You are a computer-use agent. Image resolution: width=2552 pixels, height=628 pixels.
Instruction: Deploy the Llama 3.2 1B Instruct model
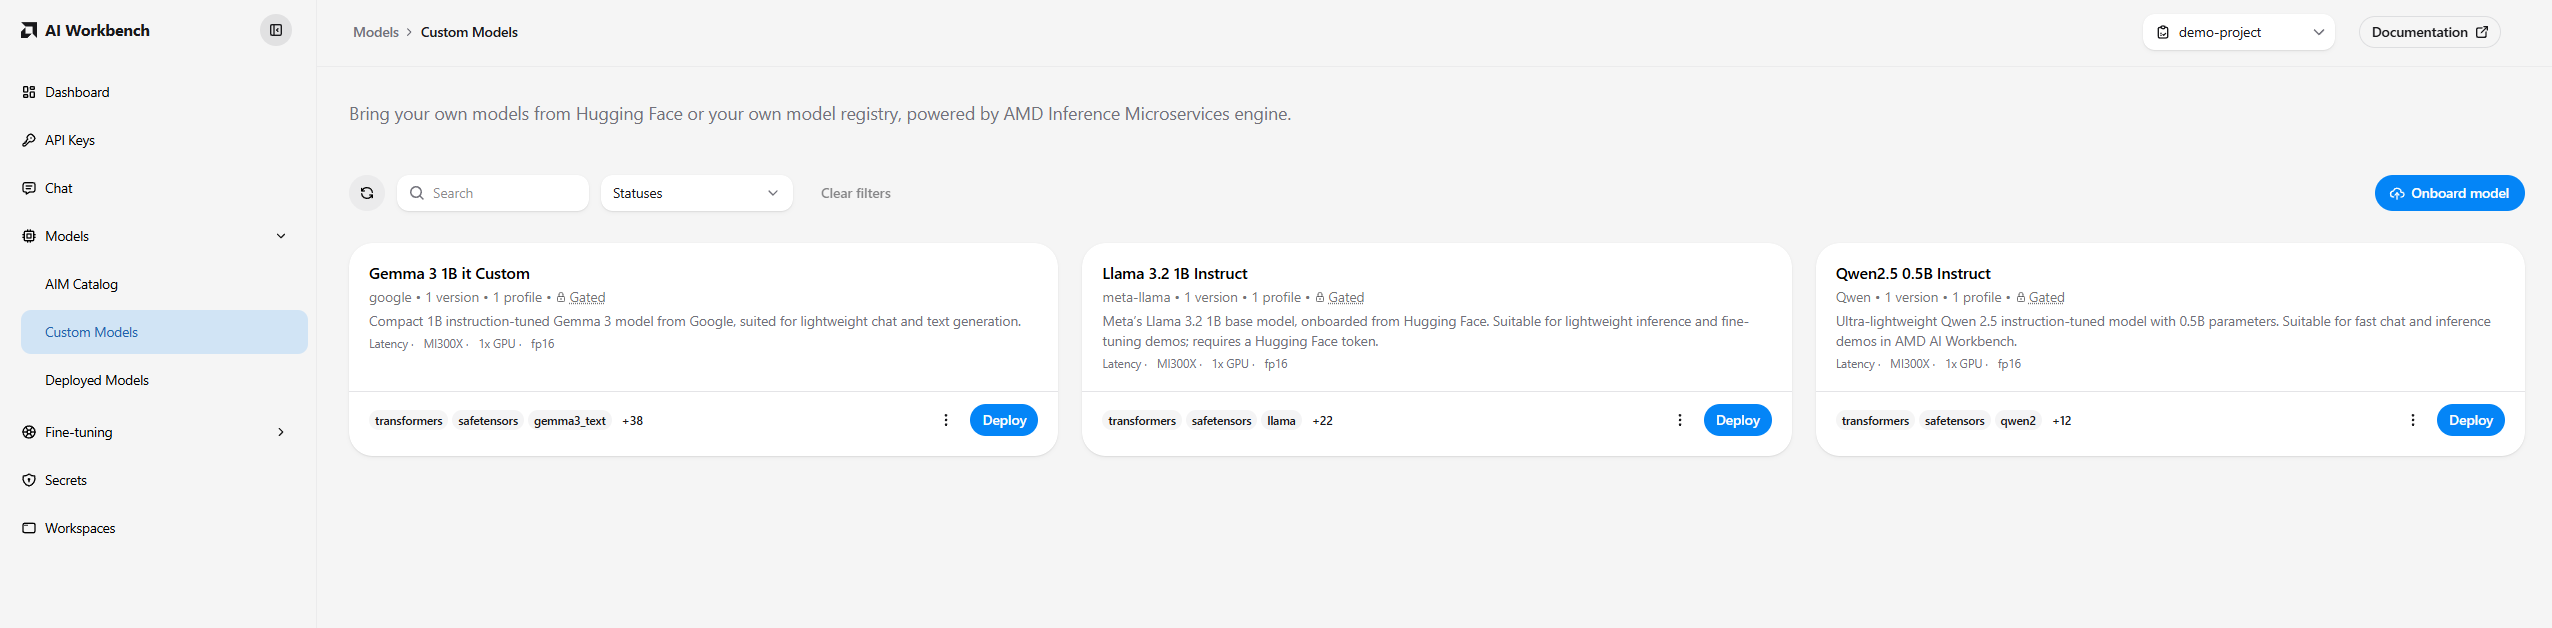pos(1738,420)
